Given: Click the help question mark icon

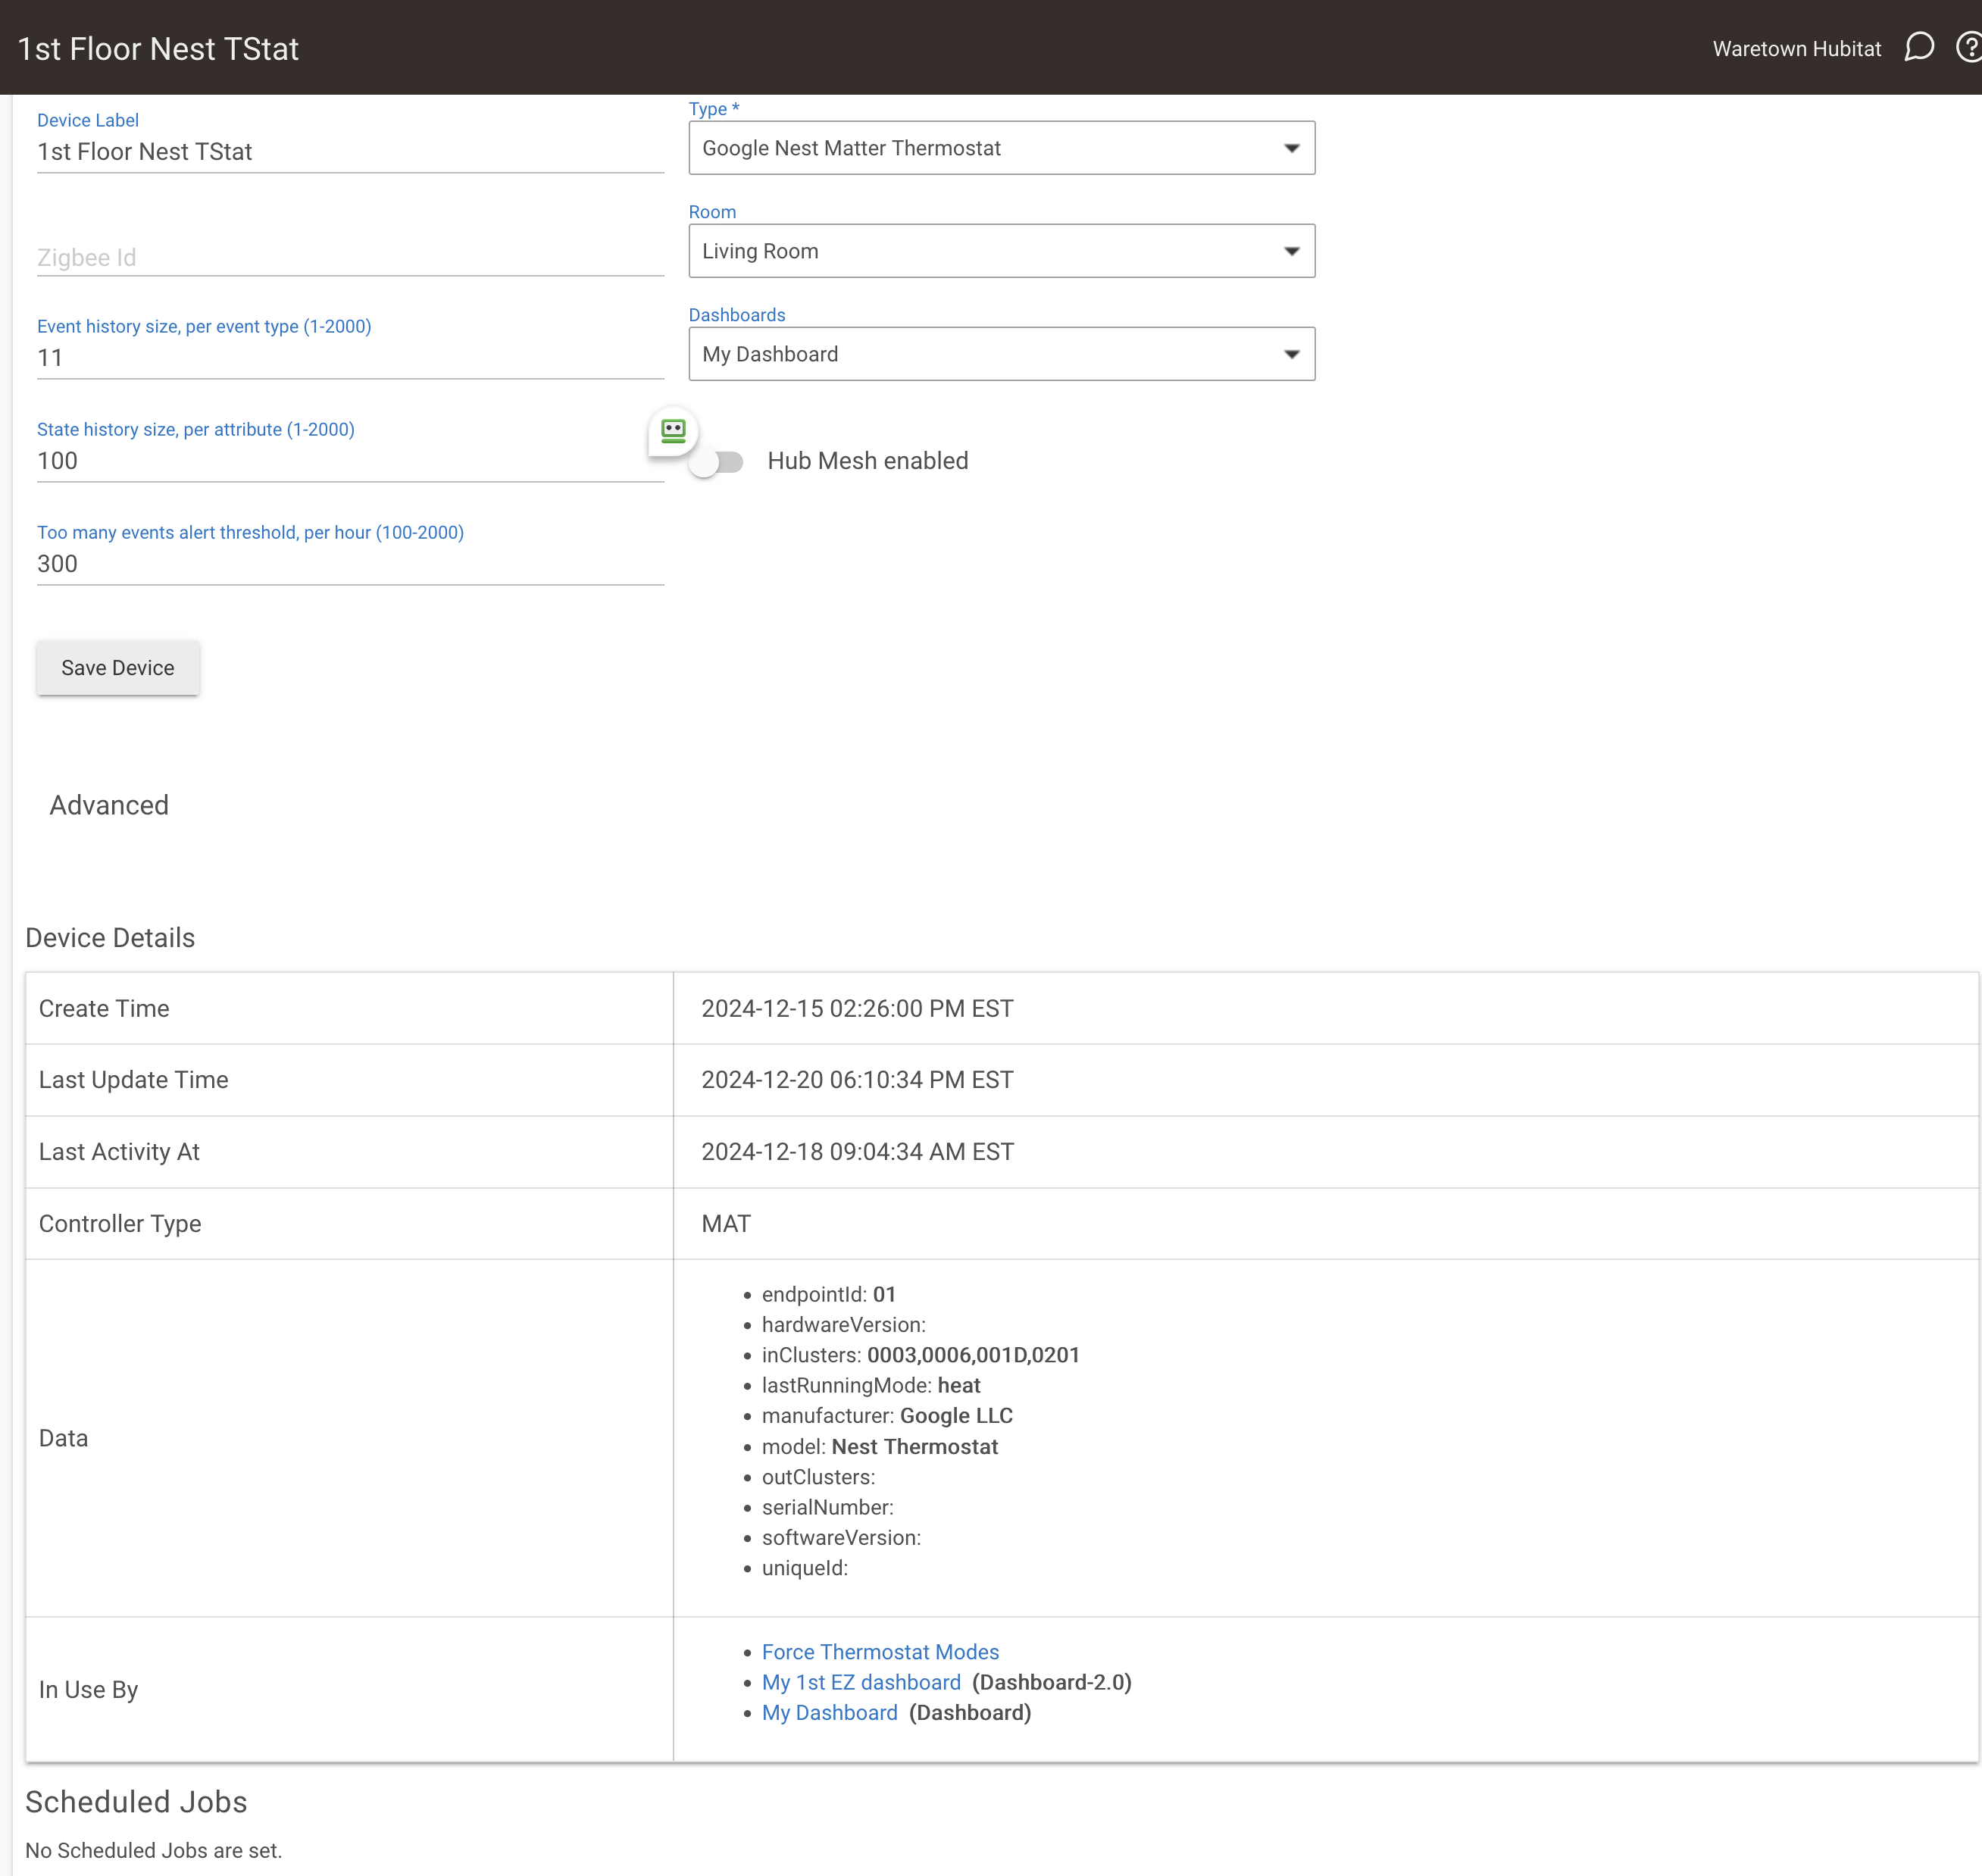Looking at the screenshot, I should point(1968,47).
